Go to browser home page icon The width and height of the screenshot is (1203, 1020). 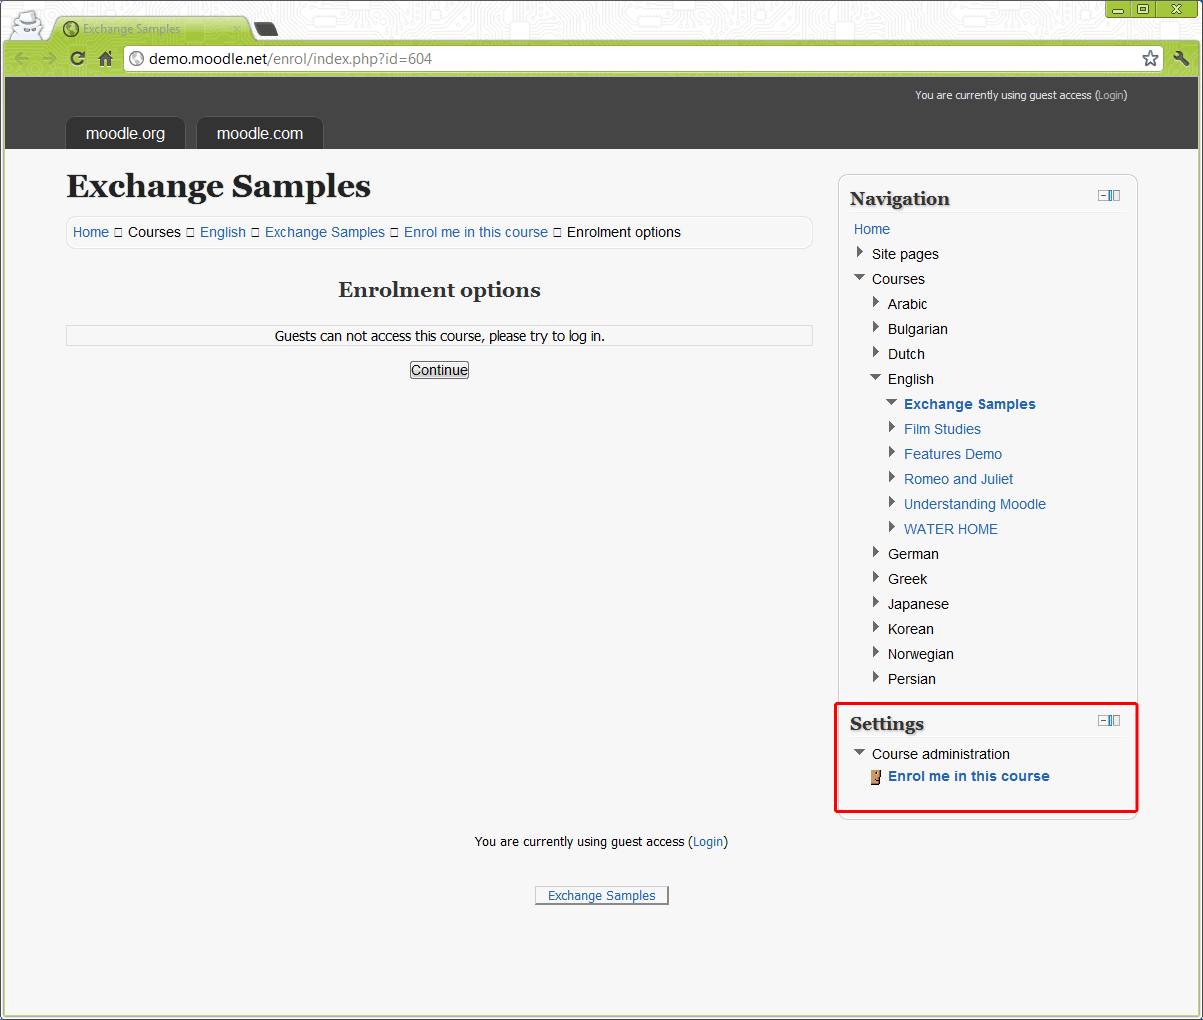(x=105, y=59)
